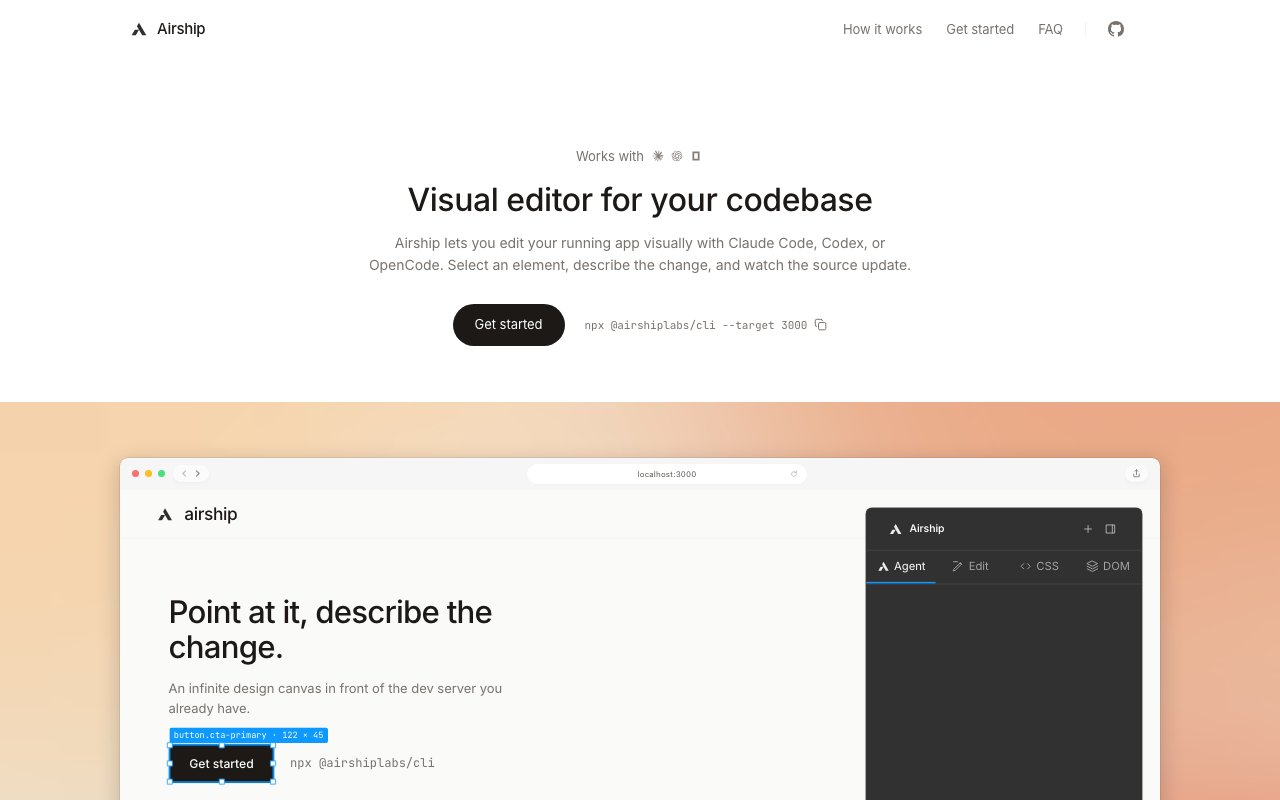Click the back chevron in the demo browser
The width and height of the screenshot is (1280, 800).
point(184,474)
